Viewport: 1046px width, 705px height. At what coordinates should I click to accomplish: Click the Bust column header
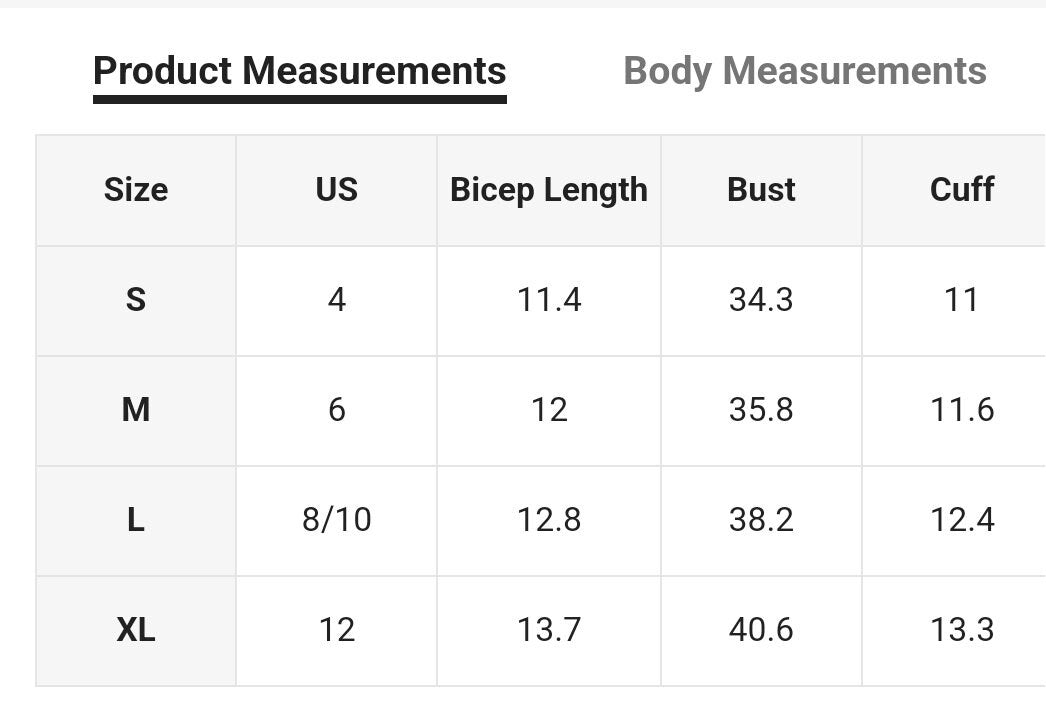click(x=761, y=190)
